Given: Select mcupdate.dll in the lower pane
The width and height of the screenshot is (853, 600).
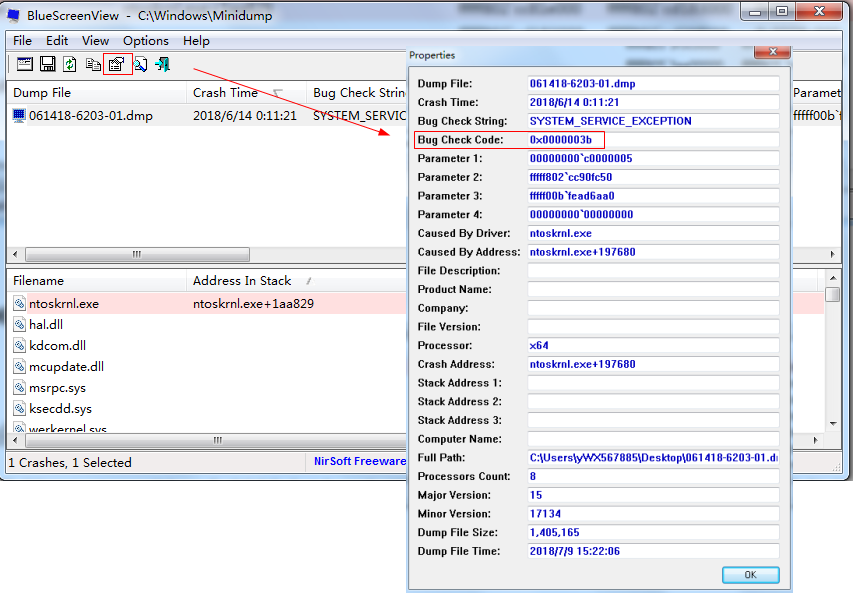Looking at the screenshot, I should (66, 367).
